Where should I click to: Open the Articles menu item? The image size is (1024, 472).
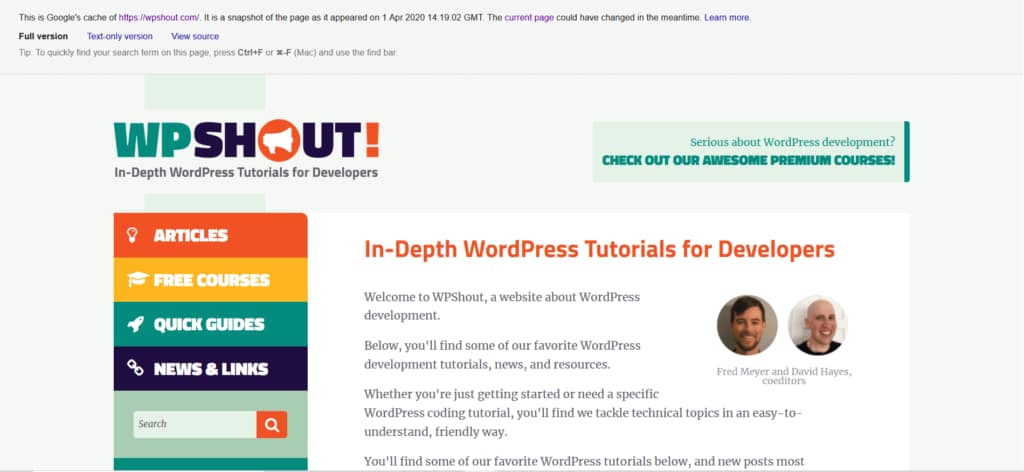[210, 235]
